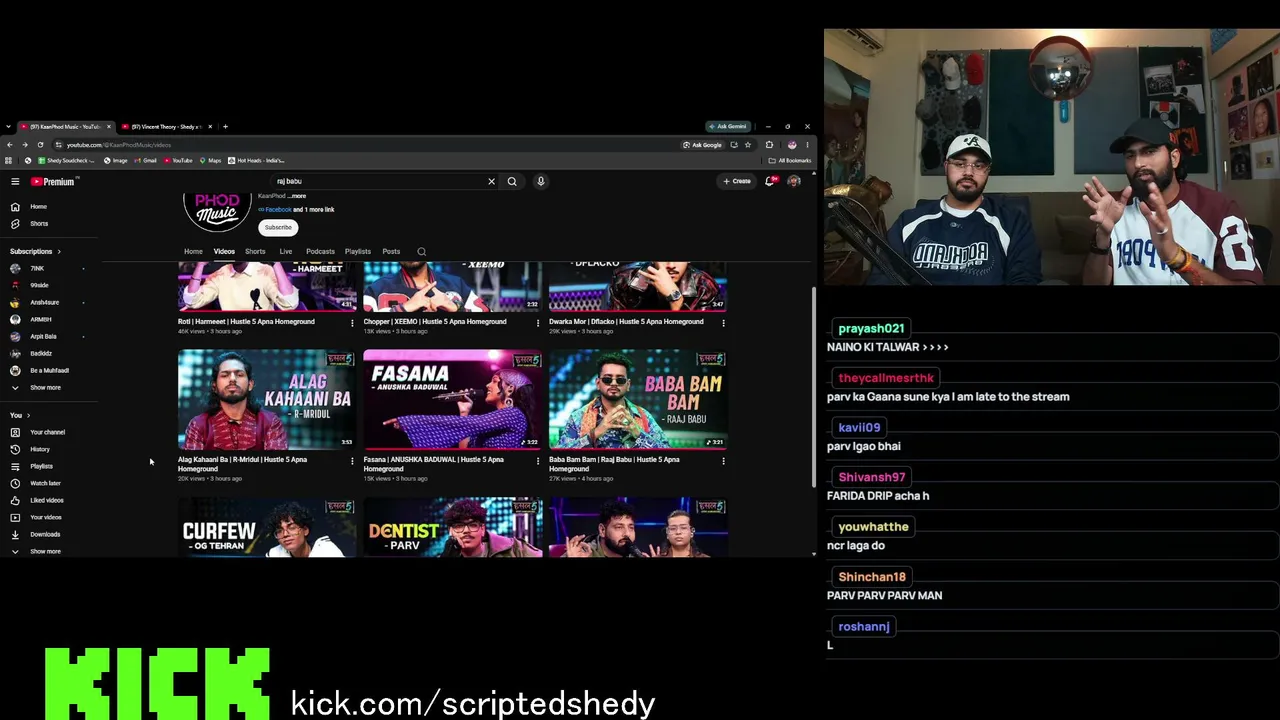Click the youtube.com address bar

coord(370,145)
